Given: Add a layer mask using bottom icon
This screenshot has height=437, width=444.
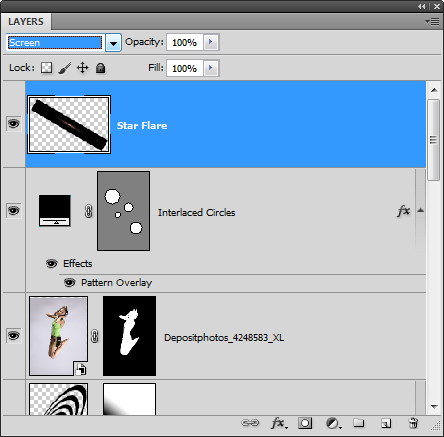Looking at the screenshot, I should click(305, 423).
